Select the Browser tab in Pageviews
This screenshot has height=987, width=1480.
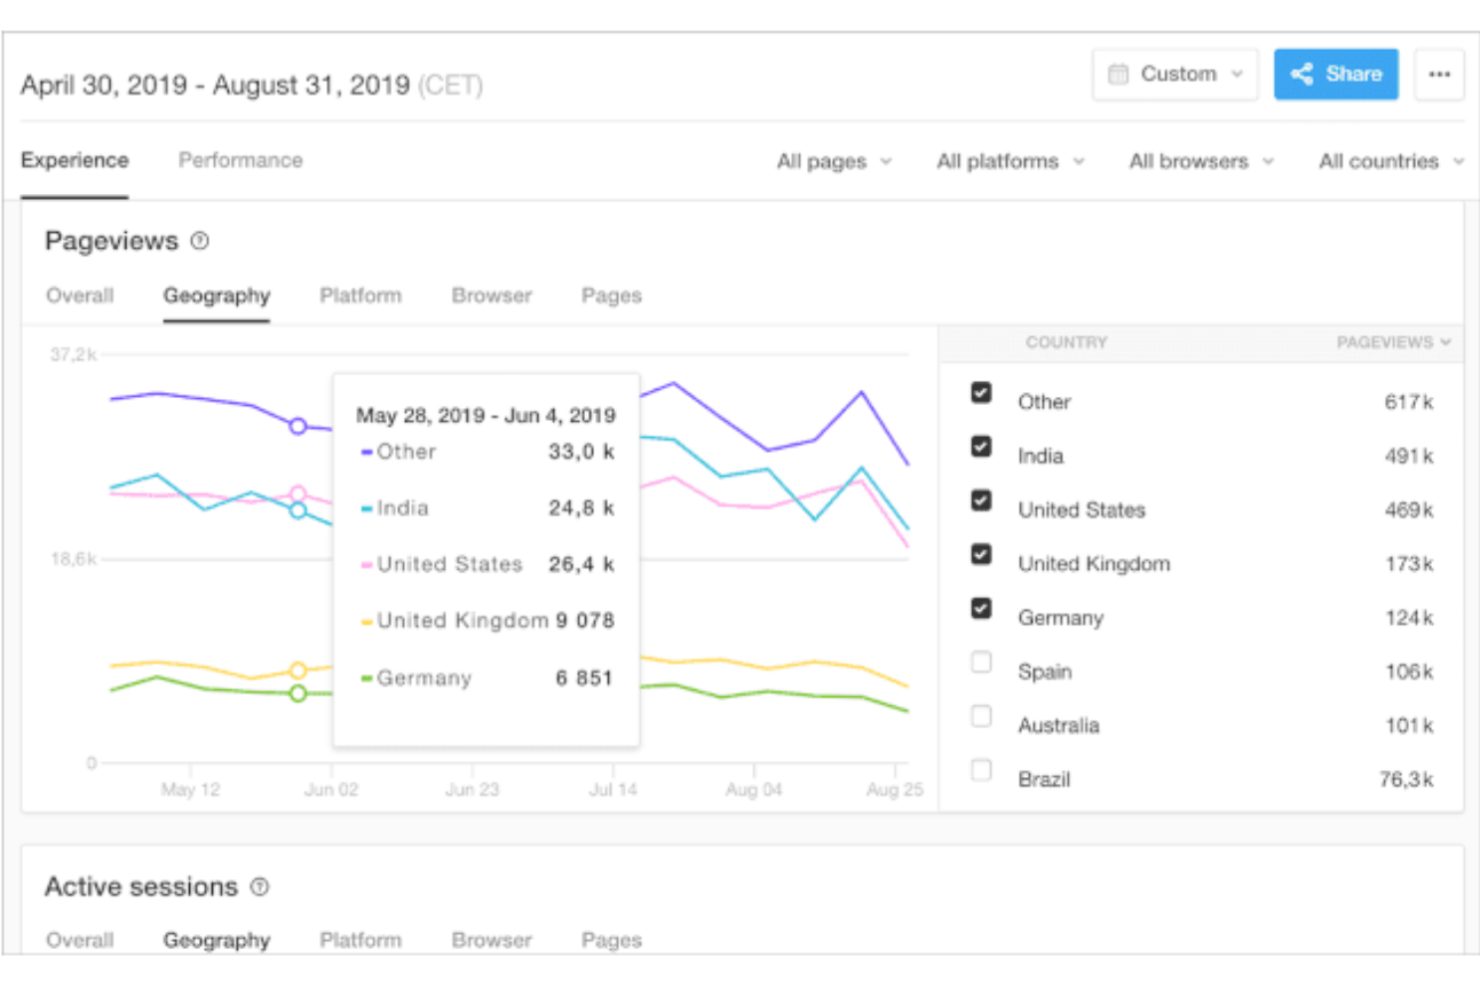click(491, 295)
